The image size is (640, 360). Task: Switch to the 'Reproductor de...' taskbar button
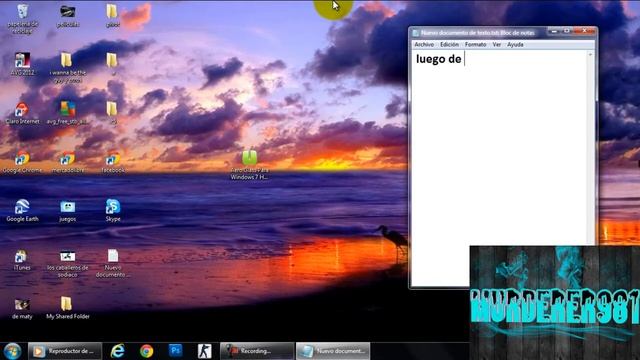(x=64, y=351)
